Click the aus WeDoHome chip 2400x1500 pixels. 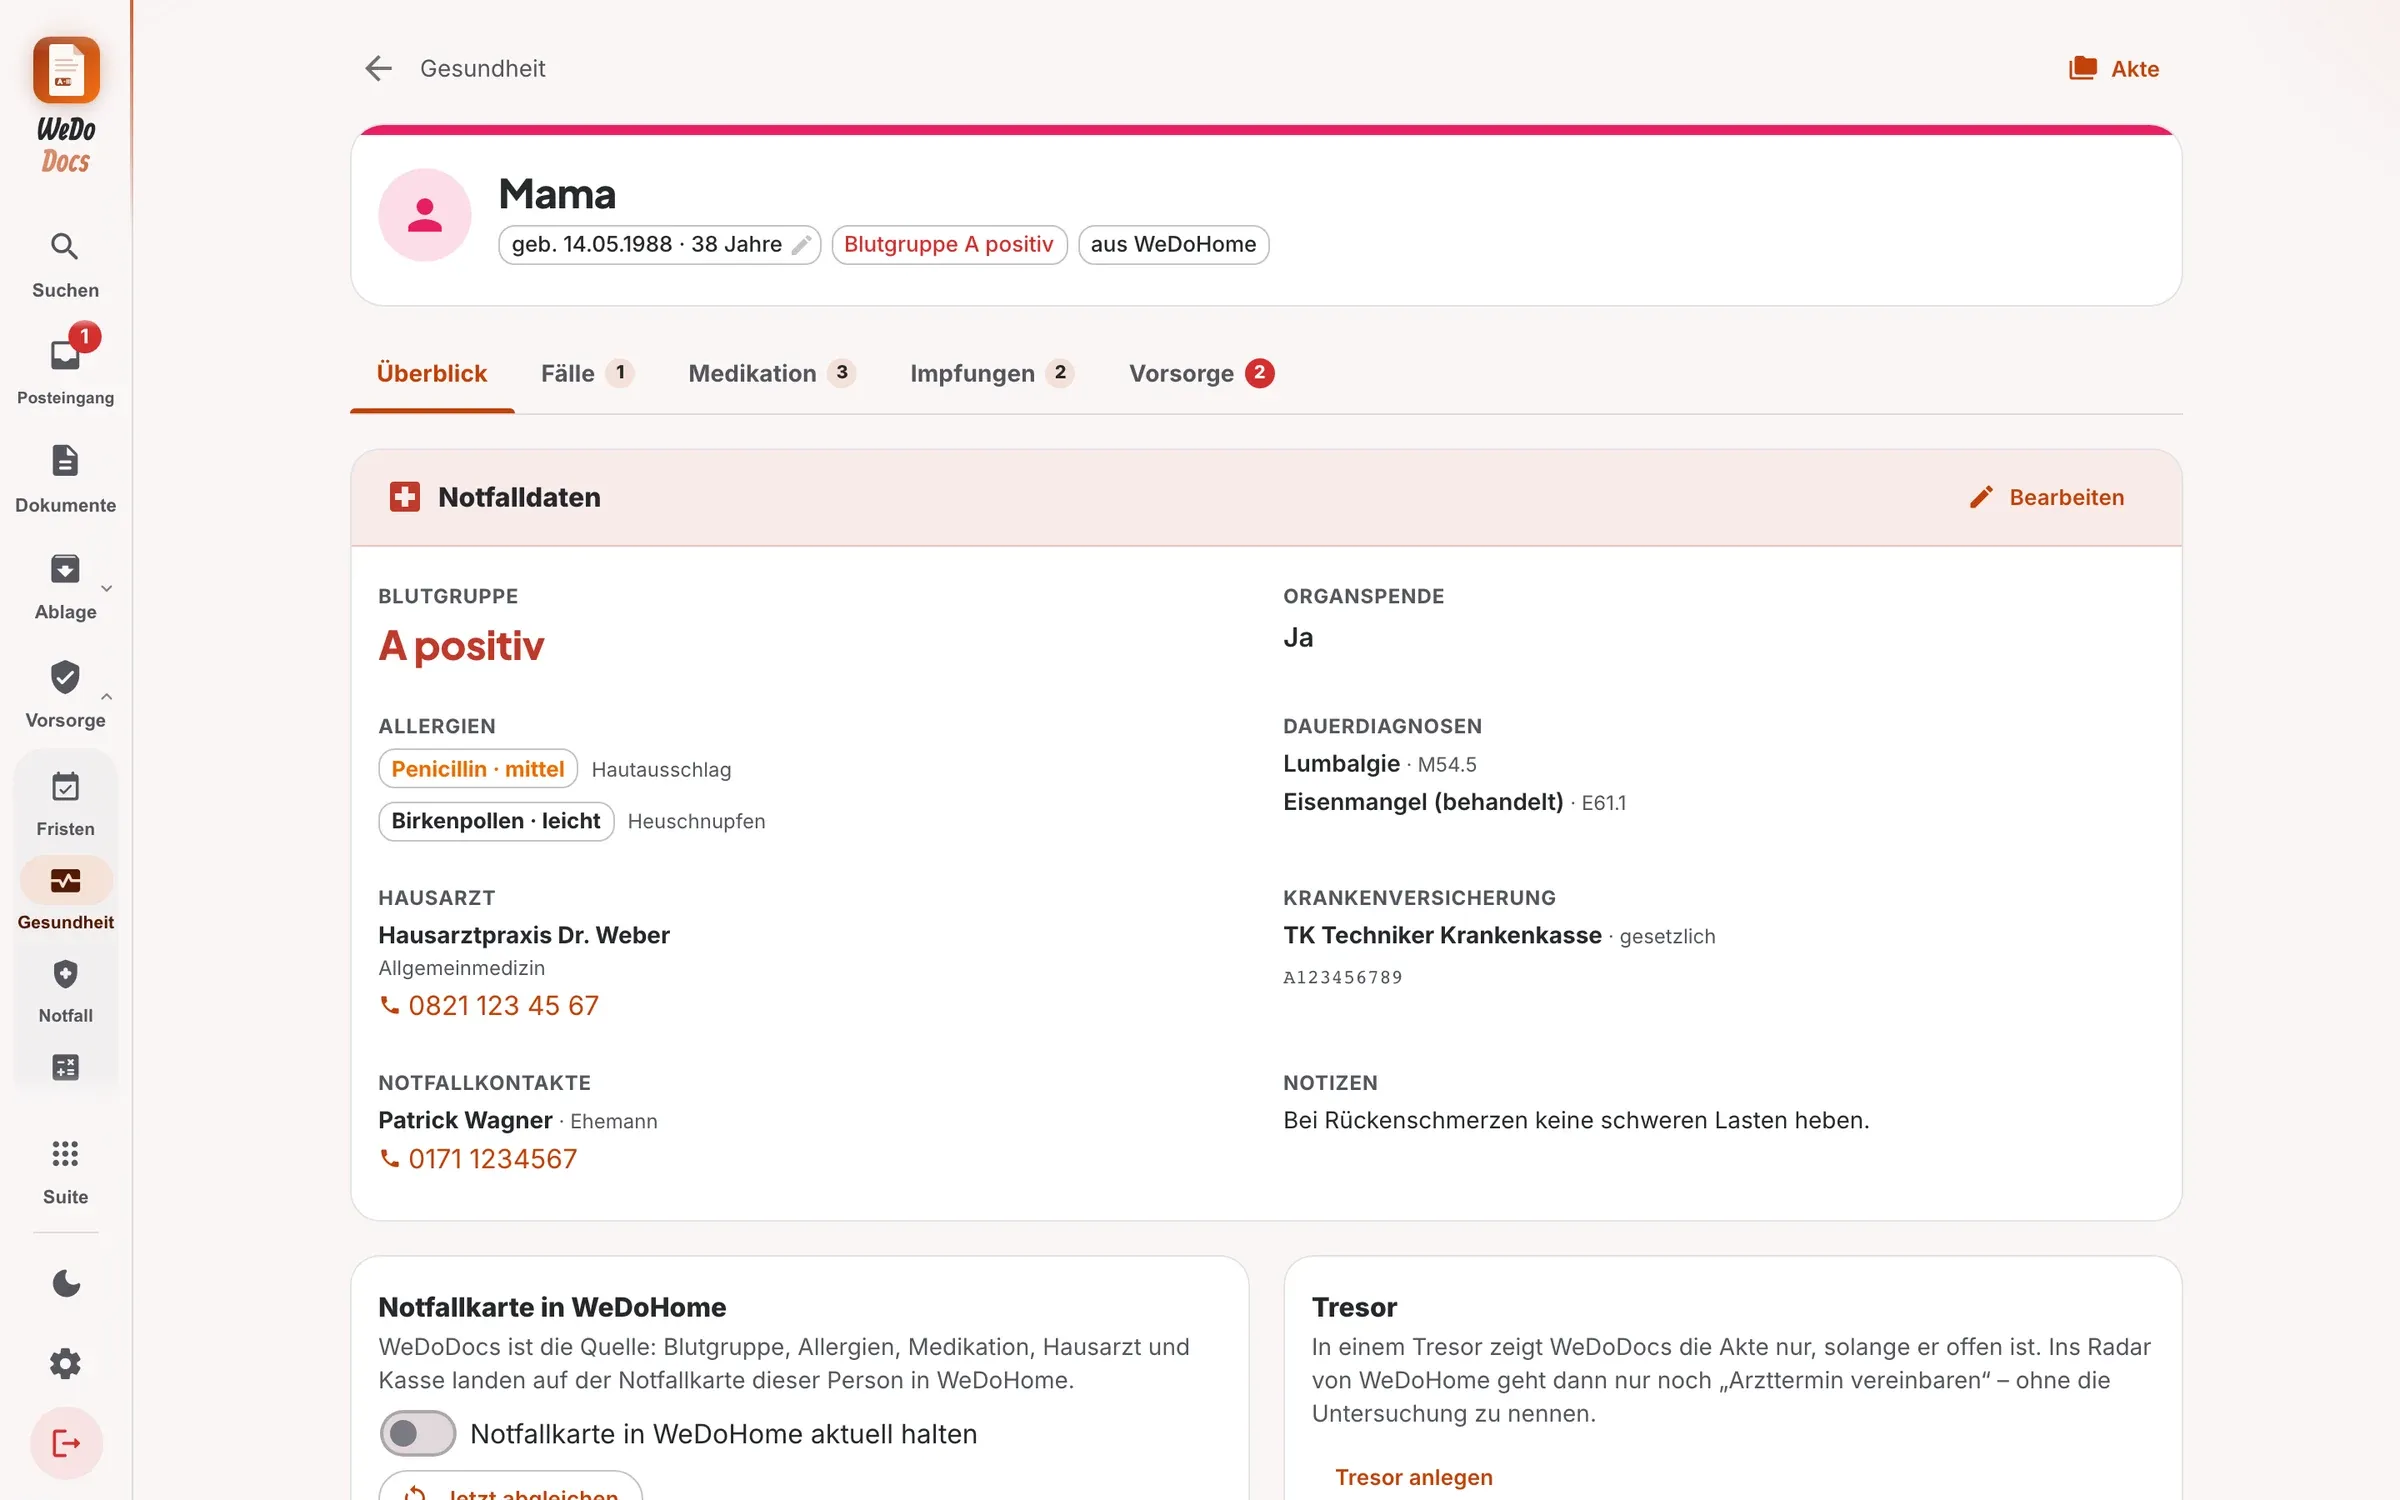1173,245
